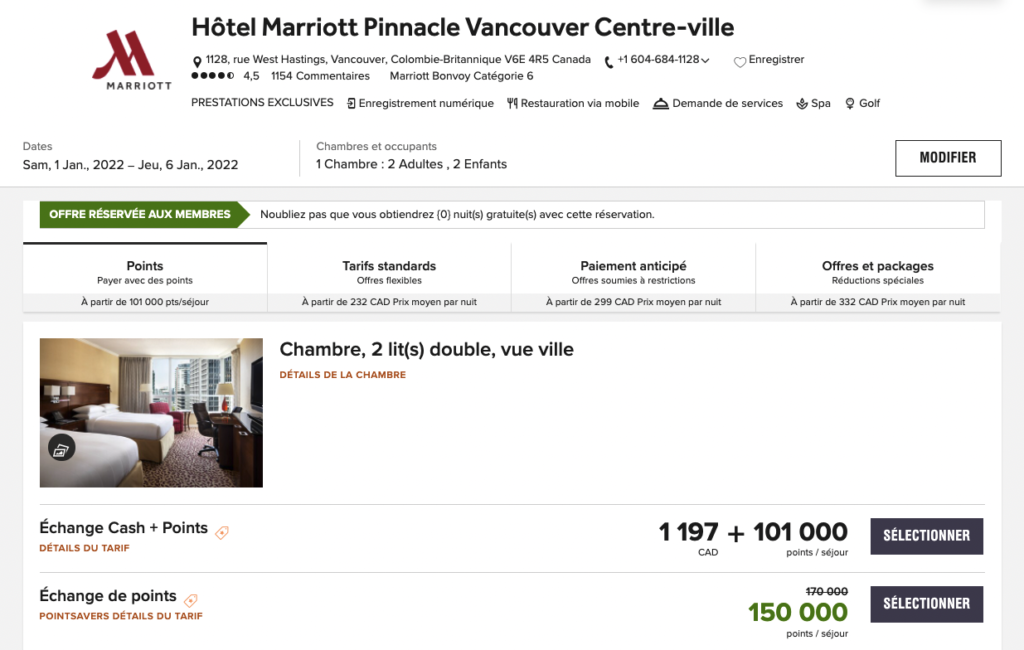Viewport: 1024px width, 650px height.
Task: Click the location pin icon beside the address
Action: pyautogui.click(x=197, y=61)
